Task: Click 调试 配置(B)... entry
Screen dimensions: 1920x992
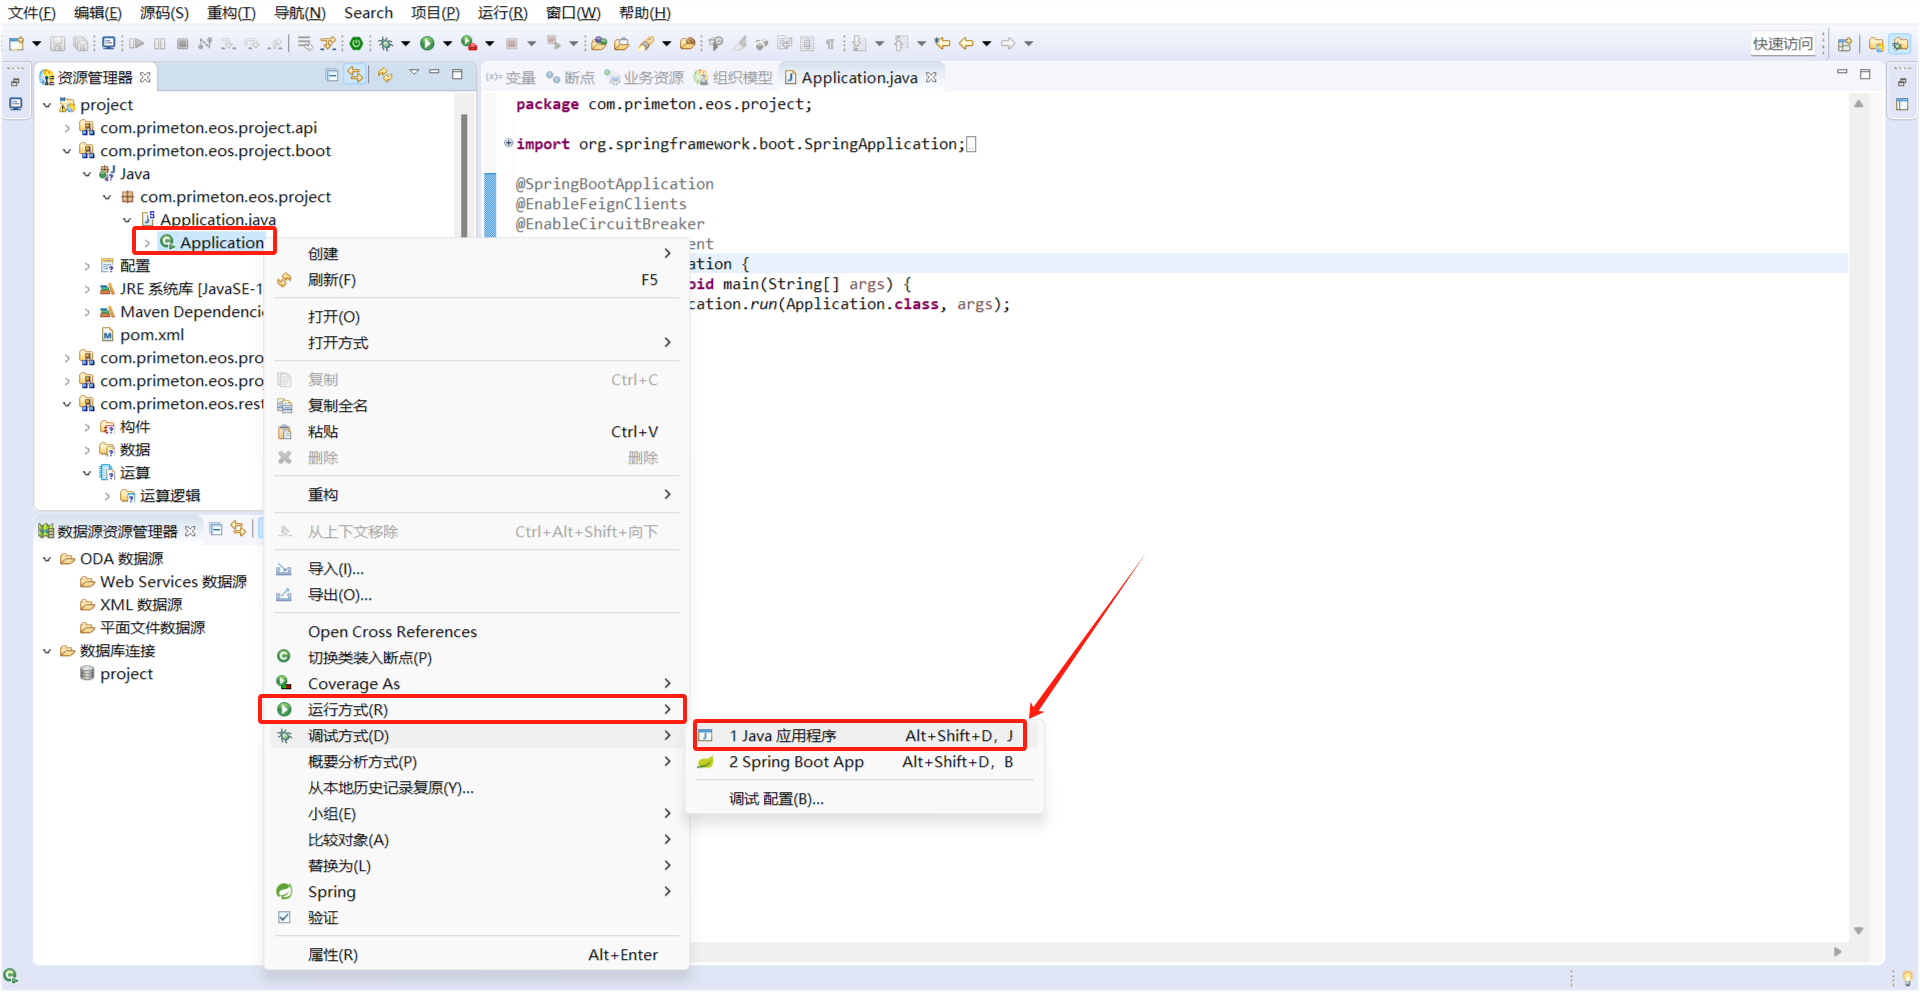Action: point(776,799)
